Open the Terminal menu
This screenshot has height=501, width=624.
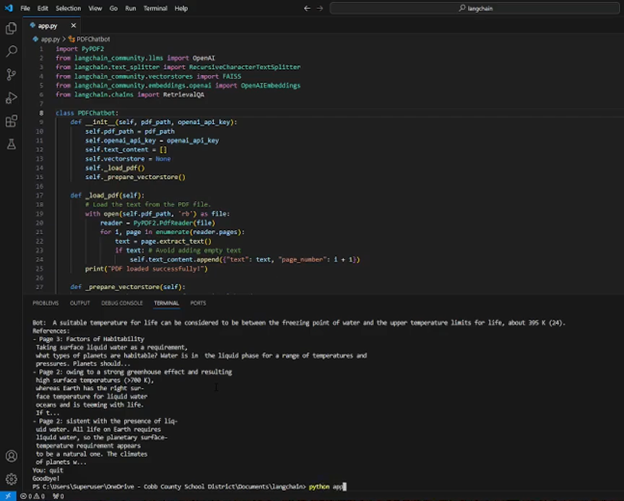click(x=155, y=8)
